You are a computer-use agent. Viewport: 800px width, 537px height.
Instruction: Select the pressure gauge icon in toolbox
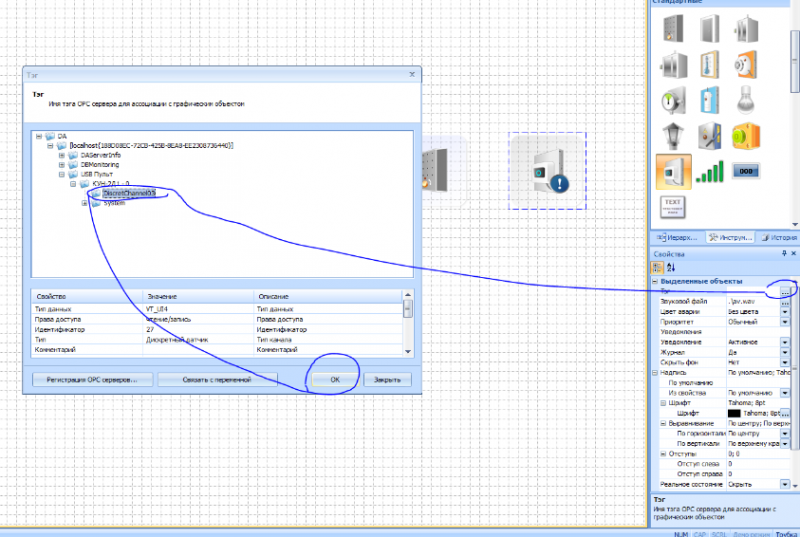[x=673, y=101]
